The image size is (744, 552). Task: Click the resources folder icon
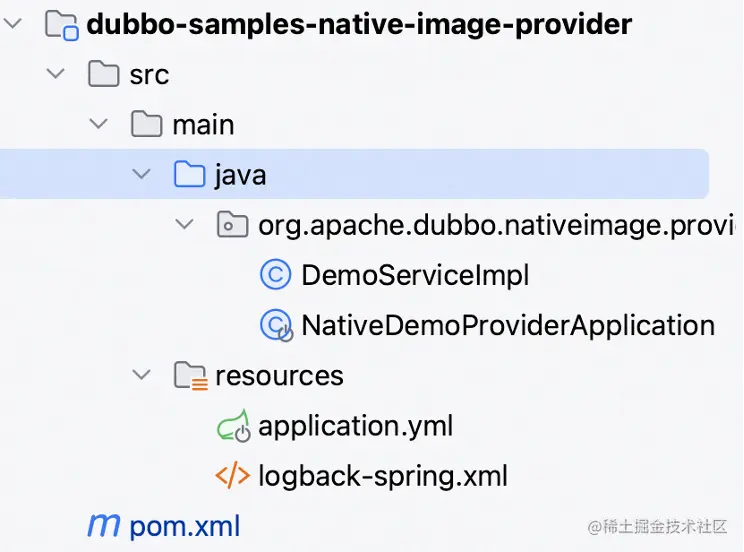[191, 376]
